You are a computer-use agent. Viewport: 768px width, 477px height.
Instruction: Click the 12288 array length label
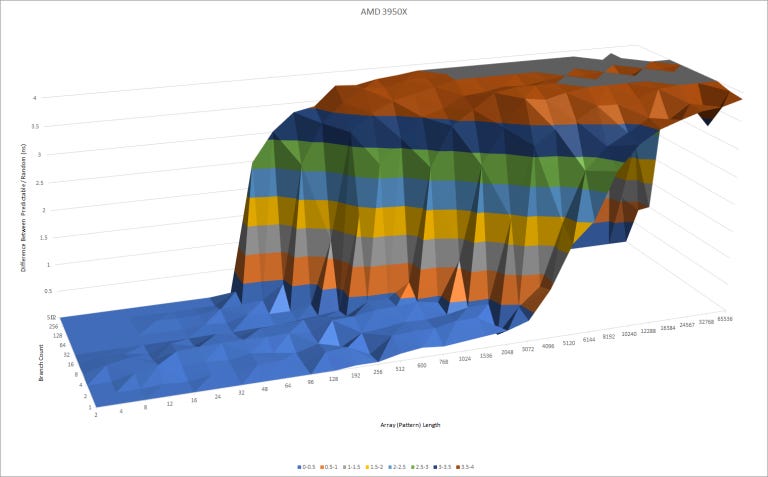[x=648, y=331]
